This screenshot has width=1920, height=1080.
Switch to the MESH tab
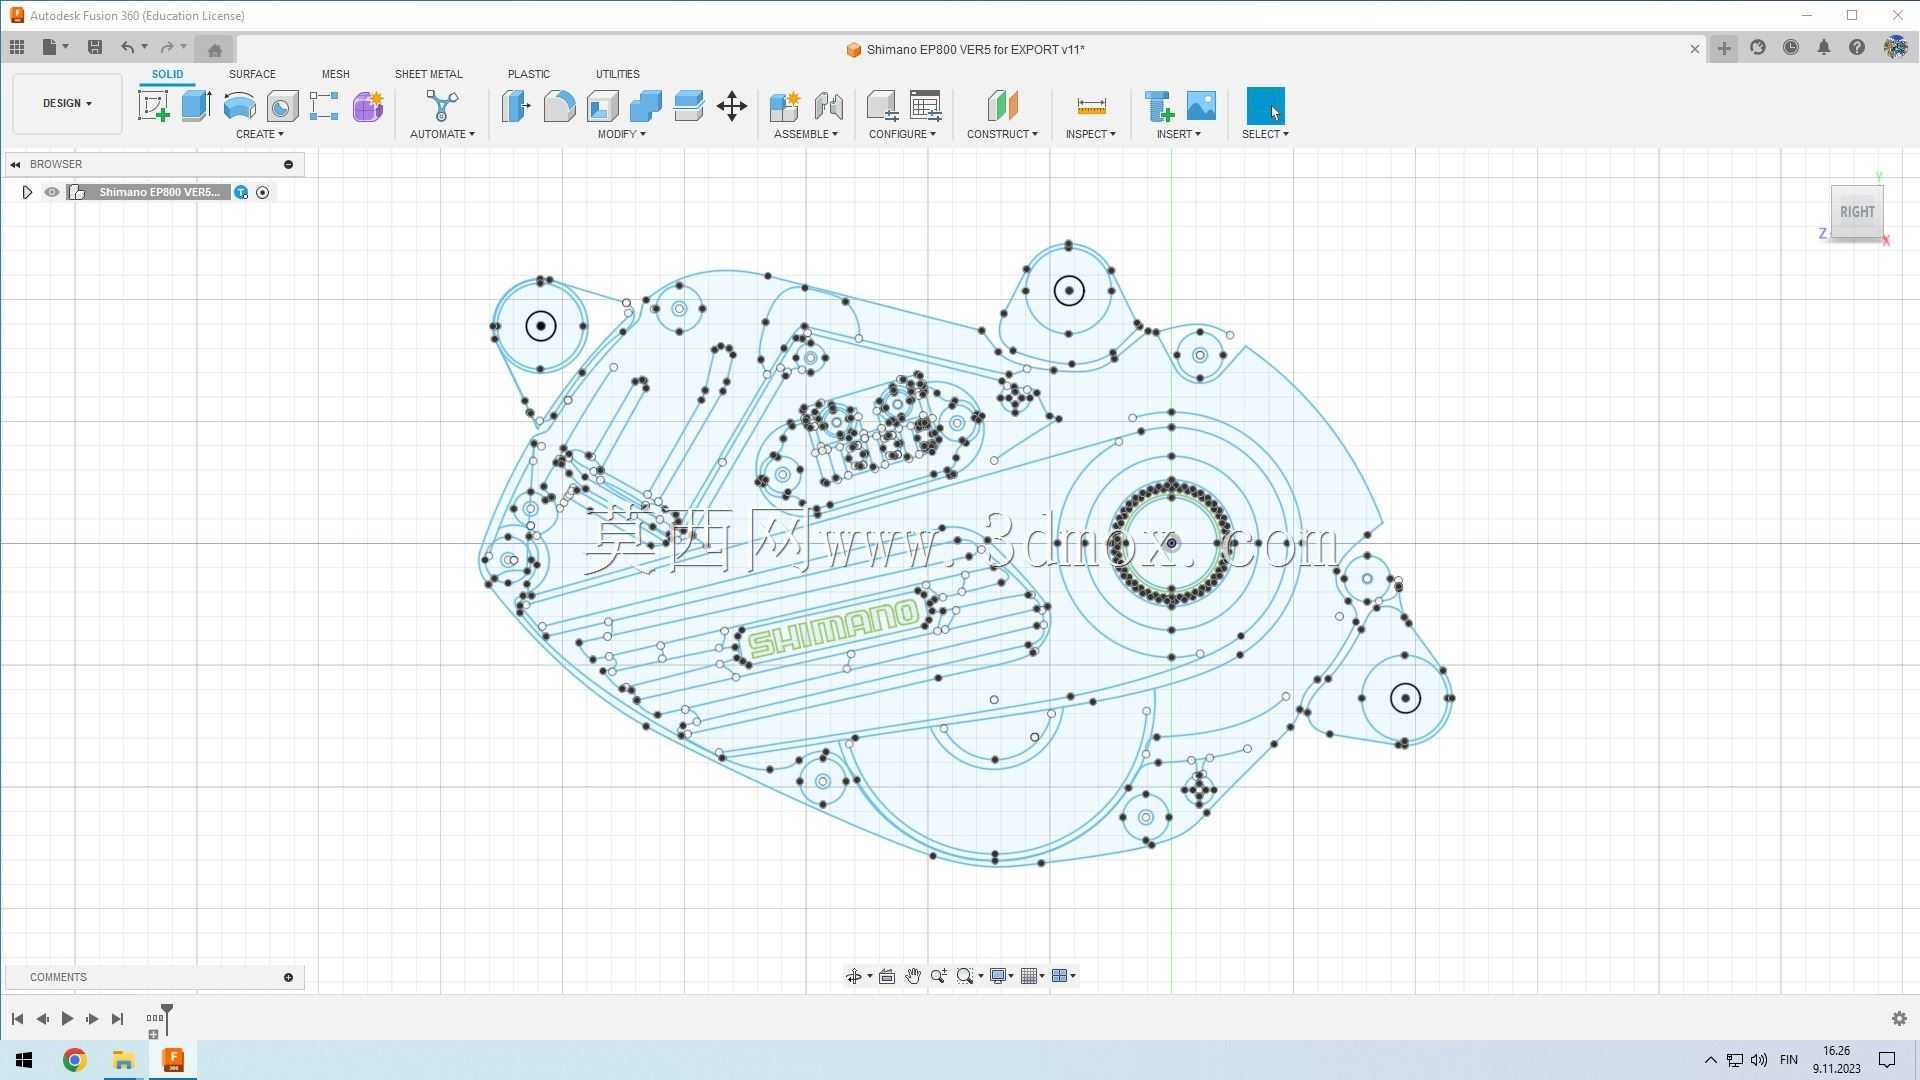pyautogui.click(x=336, y=74)
